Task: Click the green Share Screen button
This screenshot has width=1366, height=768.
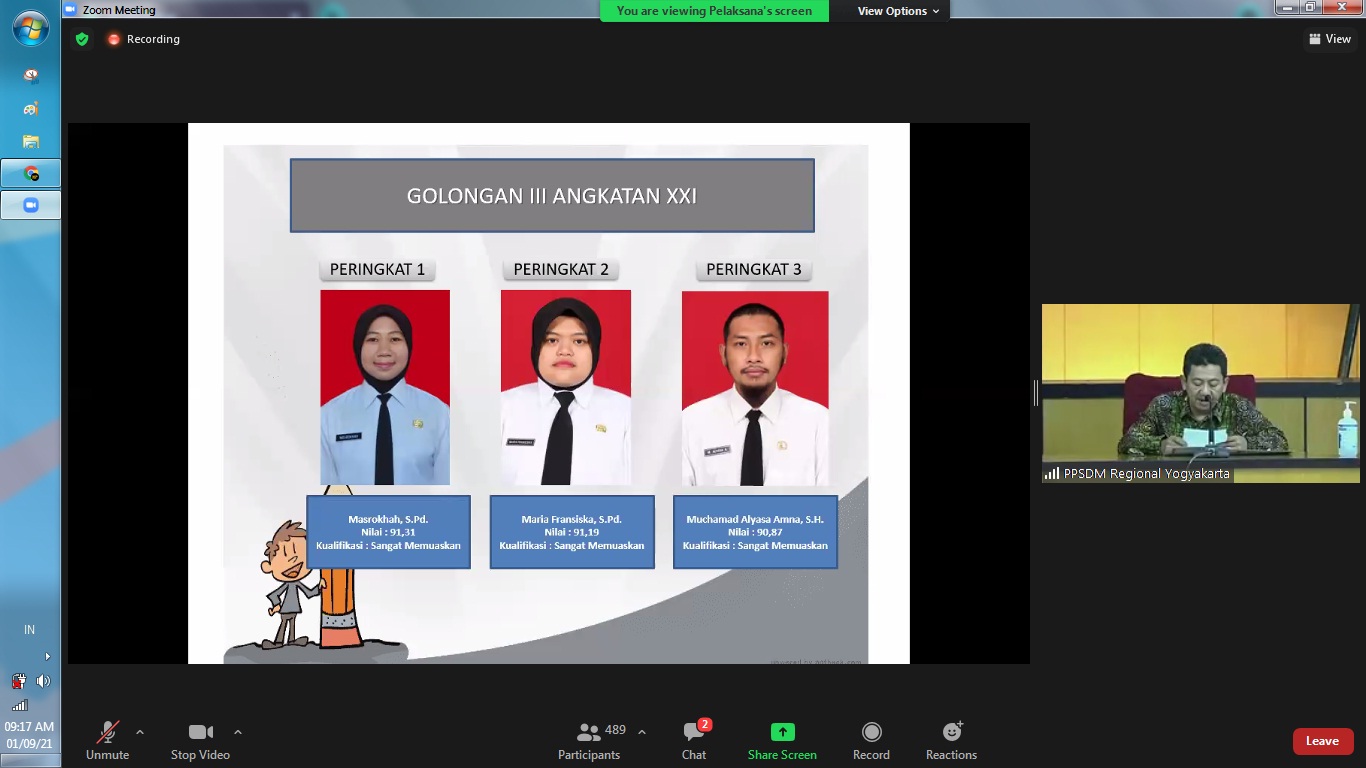Action: tap(782, 741)
